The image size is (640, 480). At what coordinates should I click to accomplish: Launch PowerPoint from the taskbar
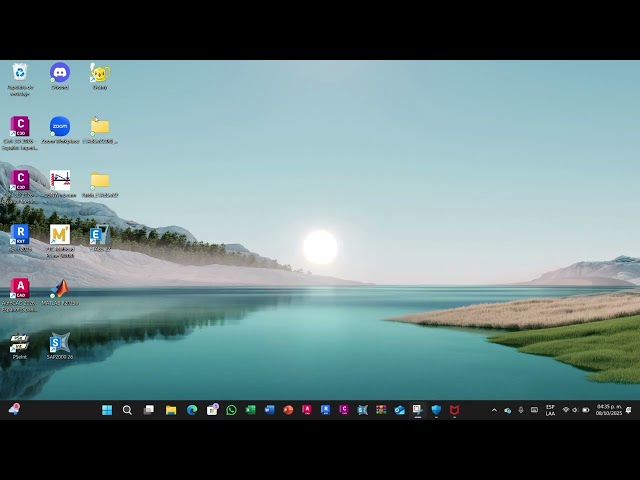point(288,410)
